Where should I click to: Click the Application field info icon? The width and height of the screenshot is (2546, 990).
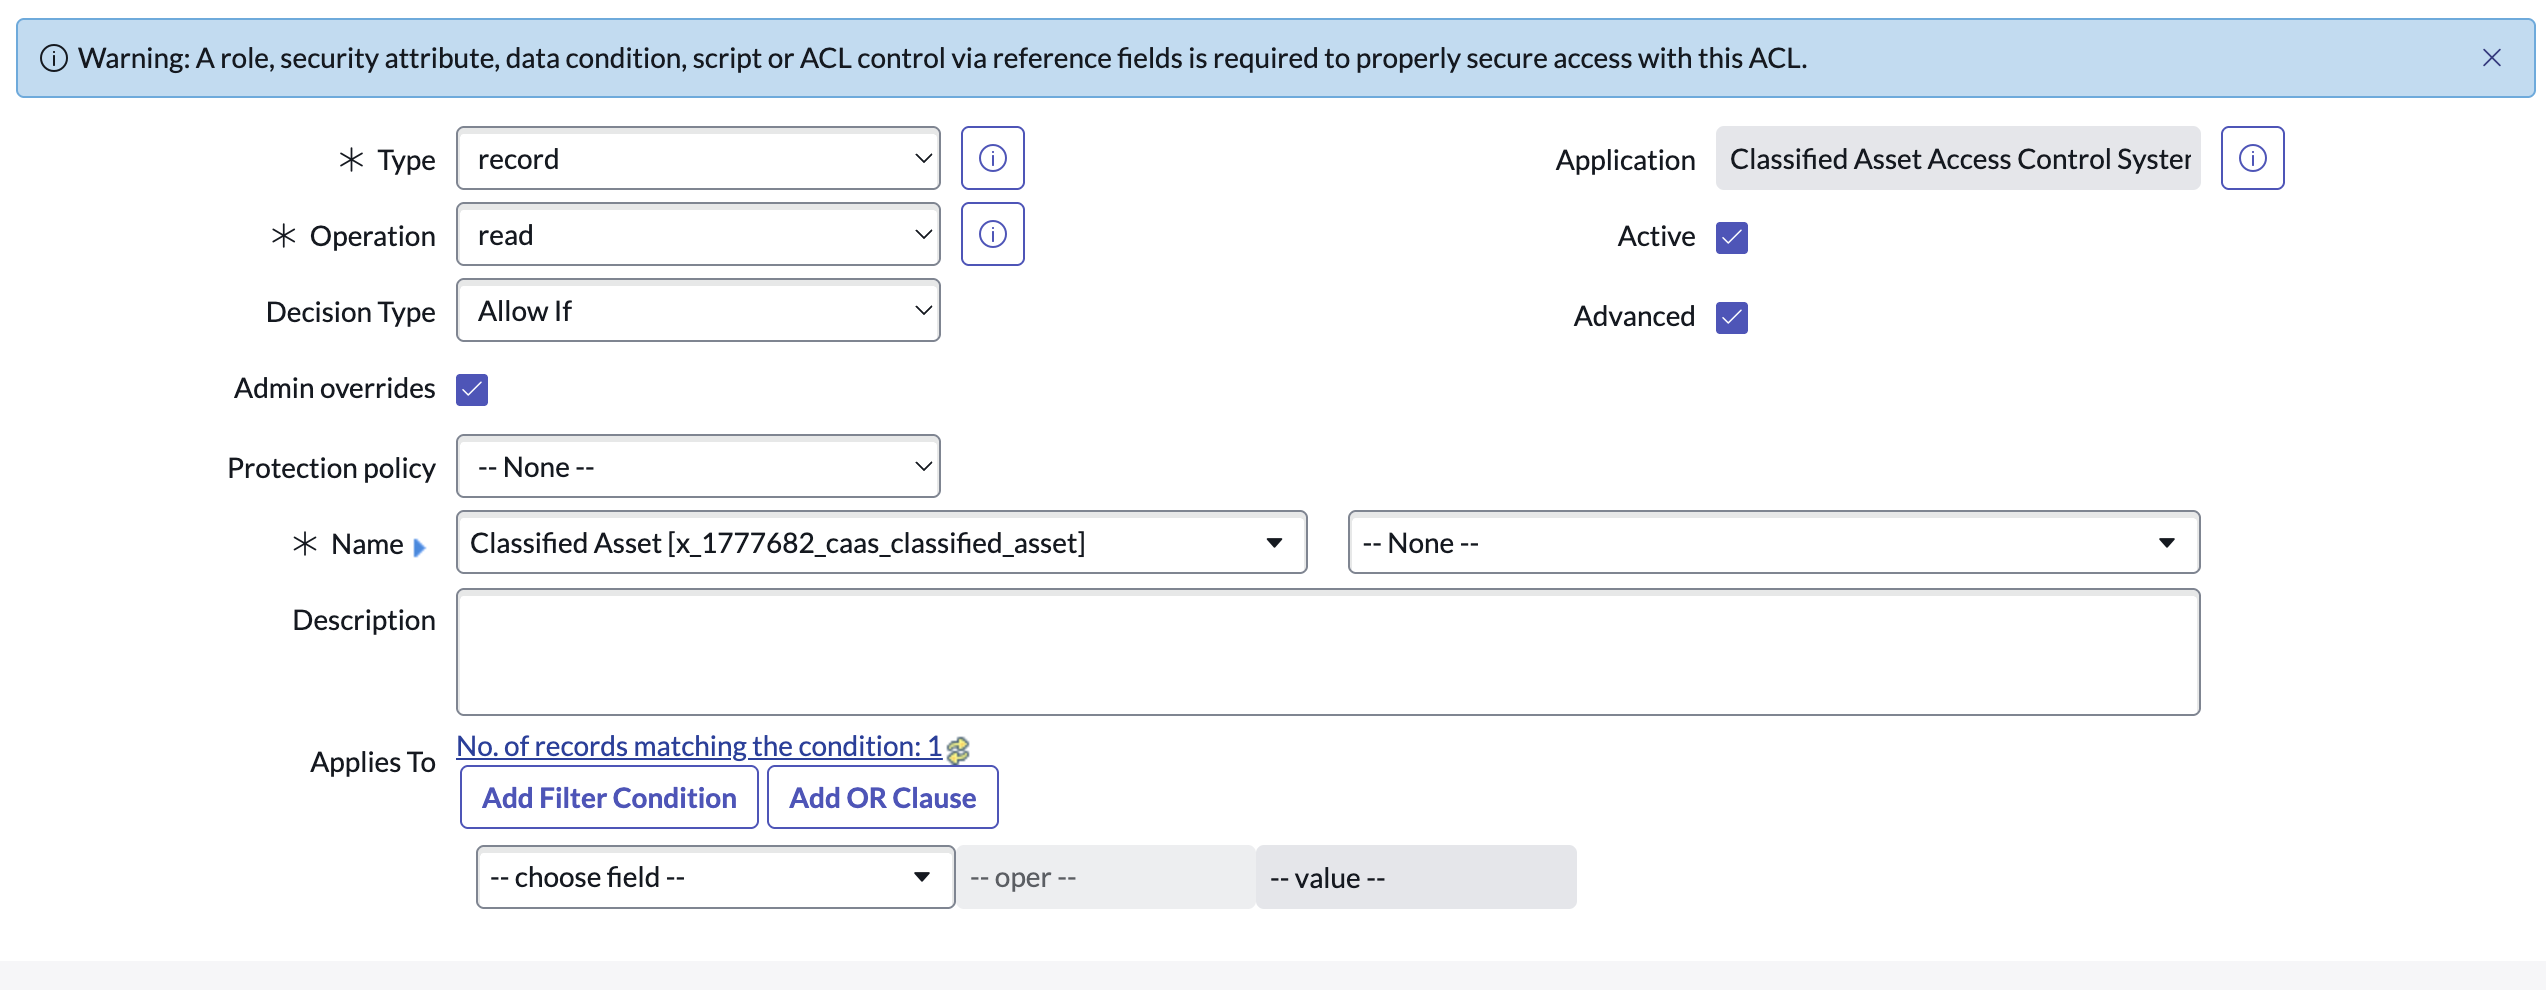[2252, 158]
